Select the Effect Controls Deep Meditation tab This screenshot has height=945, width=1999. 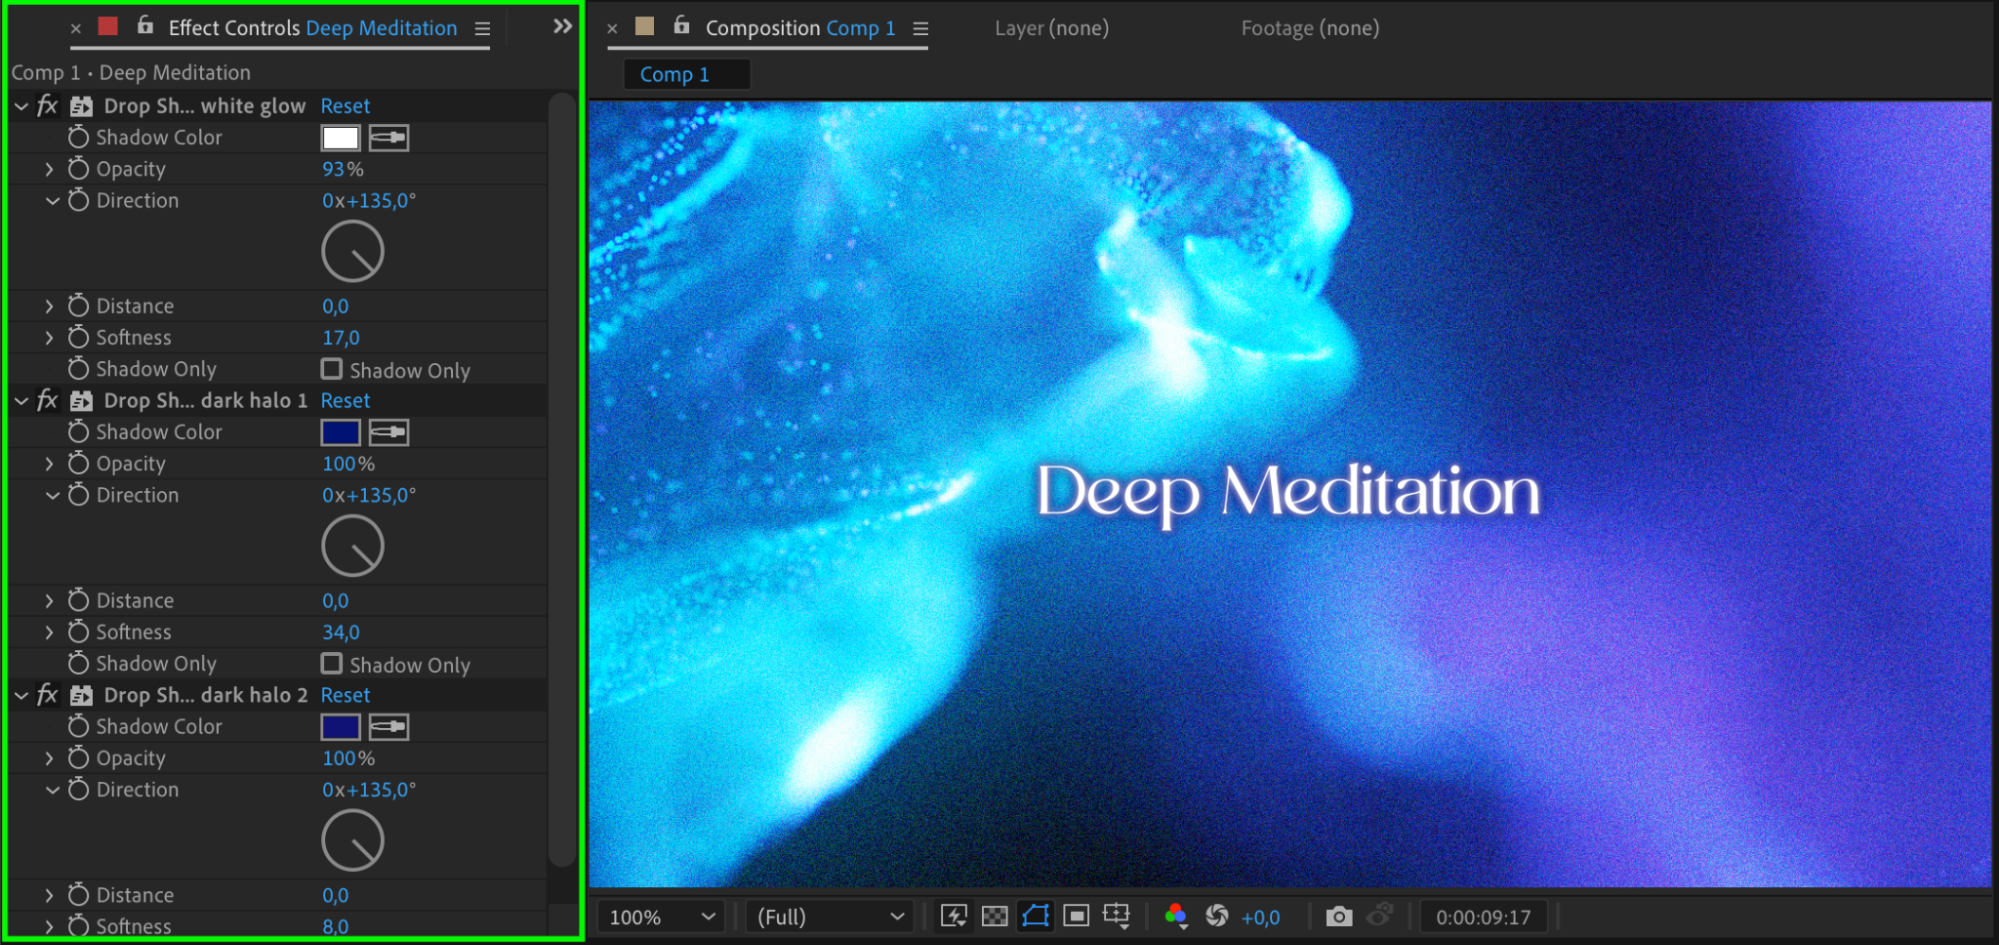[x=312, y=28]
